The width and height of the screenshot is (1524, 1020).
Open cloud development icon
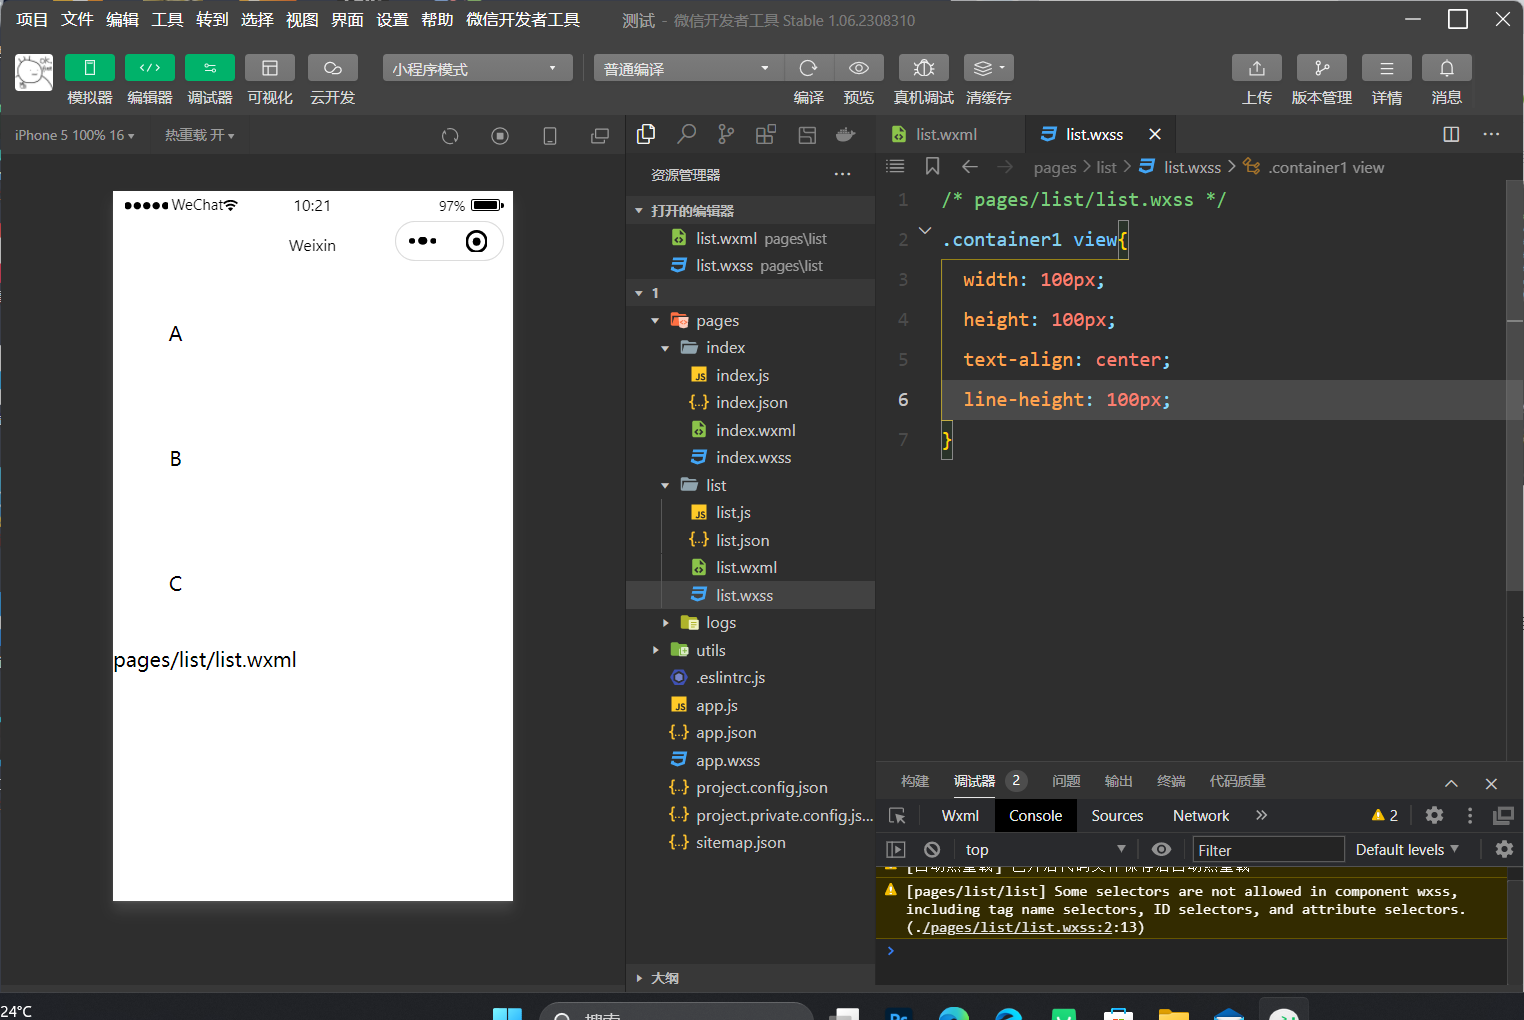coord(333,68)
